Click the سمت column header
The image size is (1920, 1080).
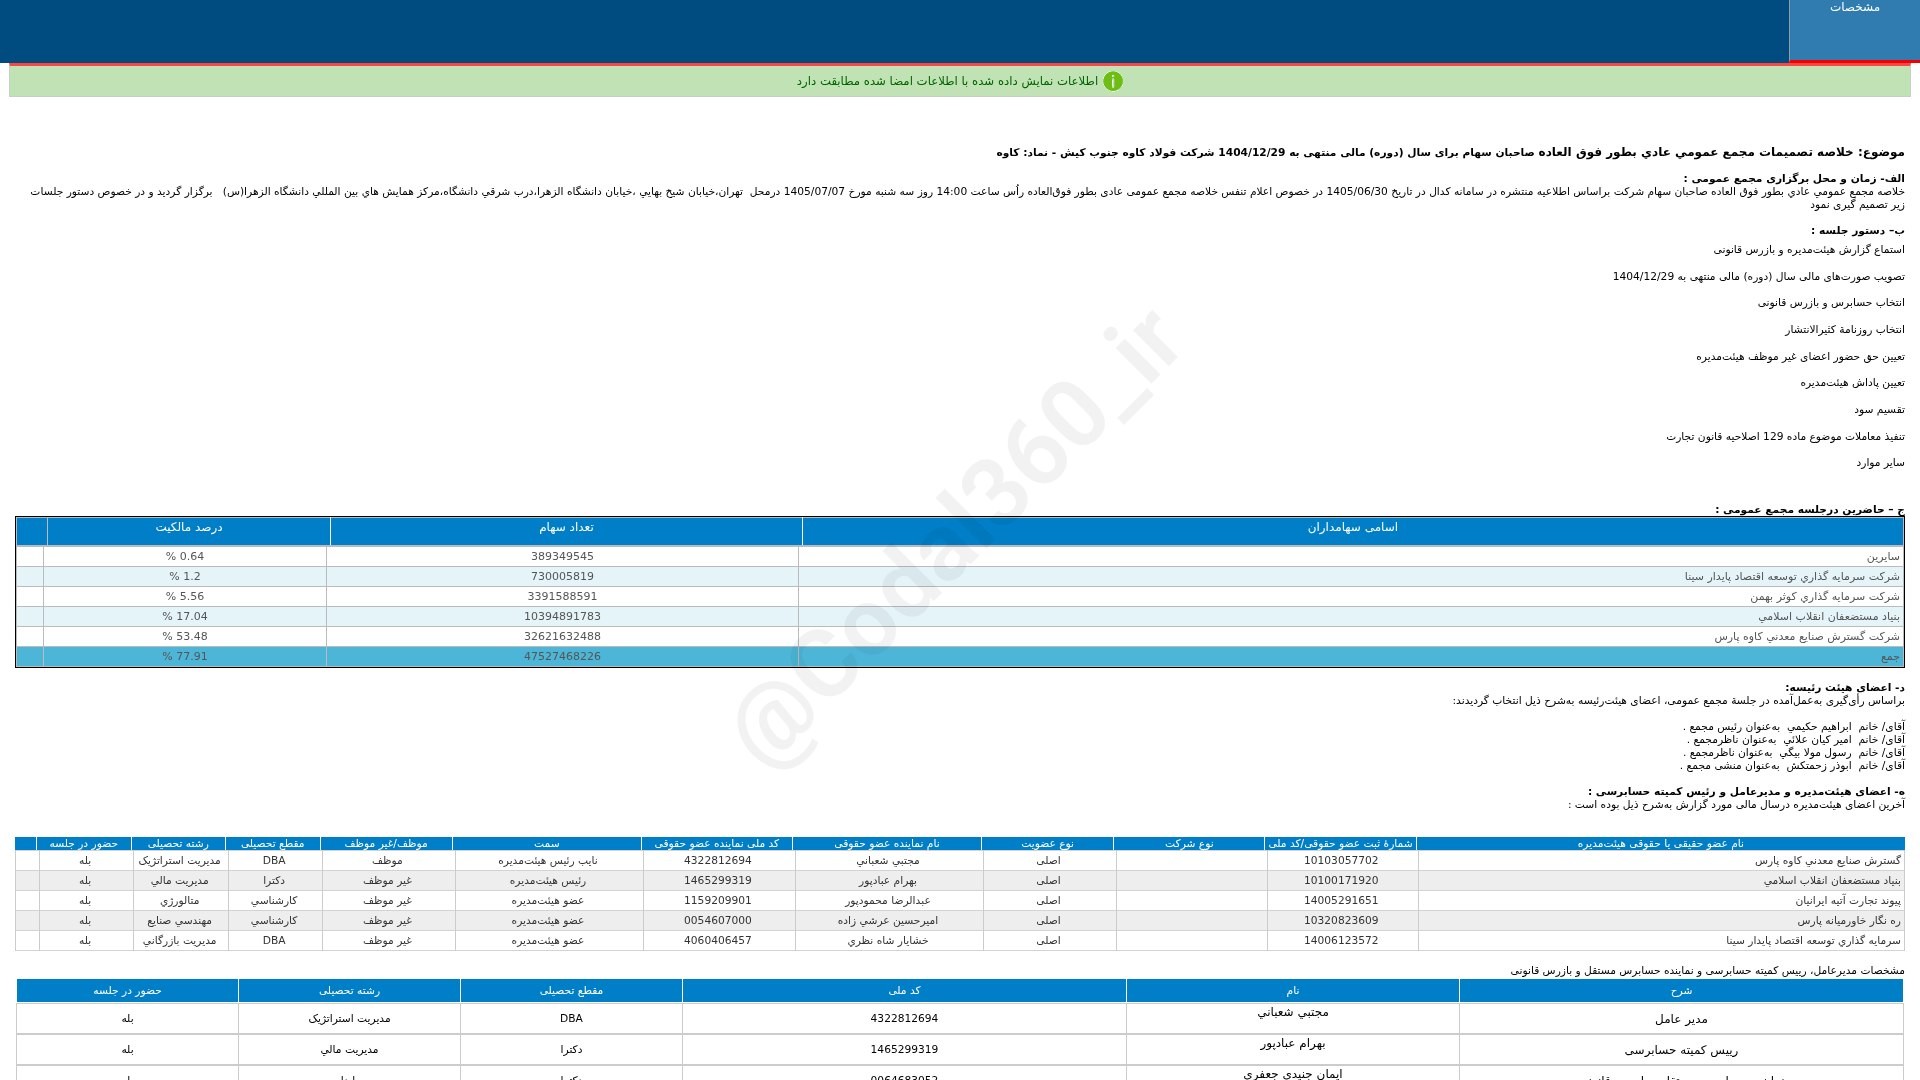[x=547, y=844]
